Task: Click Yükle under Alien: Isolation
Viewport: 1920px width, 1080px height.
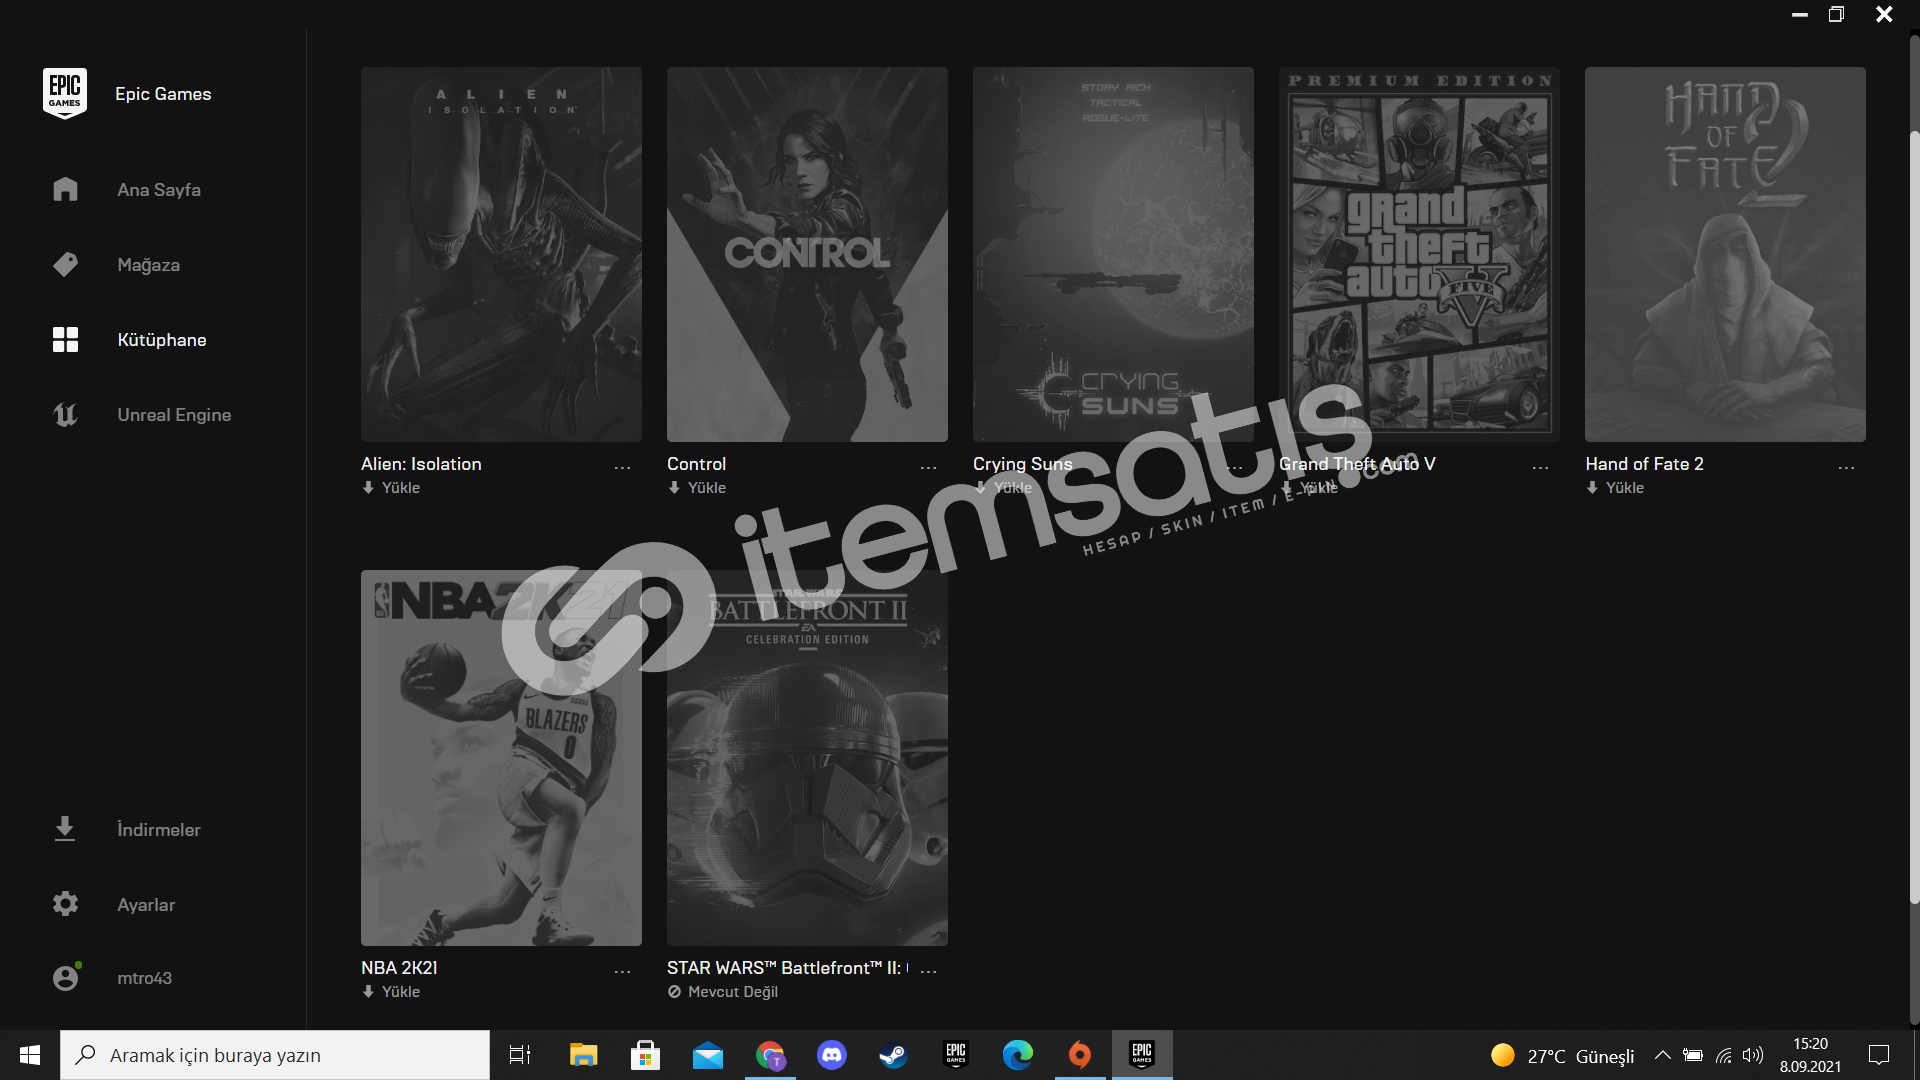Action: [391, 488]
